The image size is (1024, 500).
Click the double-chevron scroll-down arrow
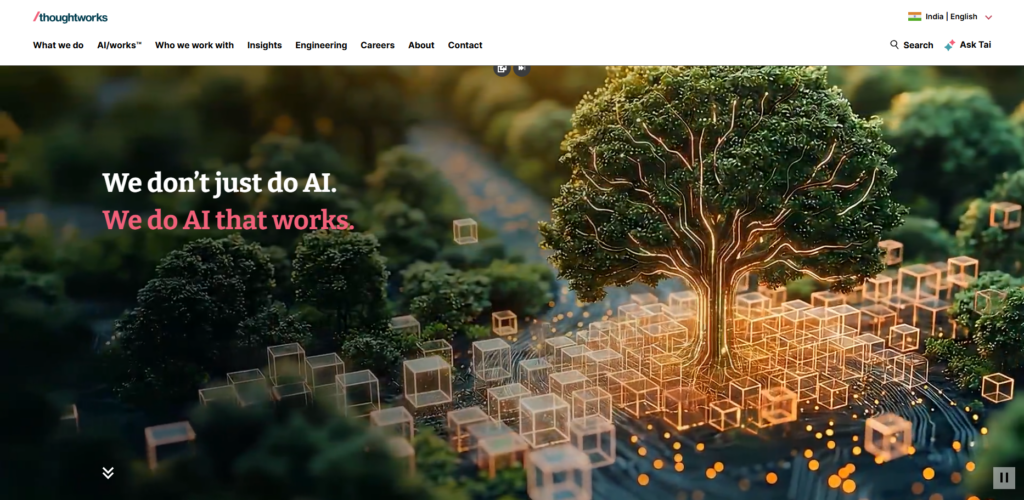108,473
